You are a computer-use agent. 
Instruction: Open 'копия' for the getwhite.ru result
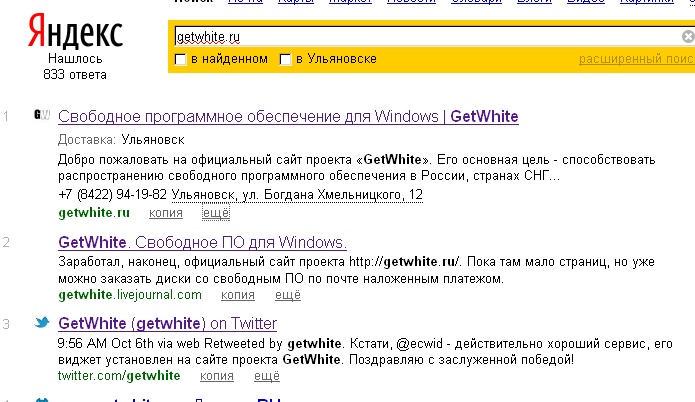pos(166,213)
